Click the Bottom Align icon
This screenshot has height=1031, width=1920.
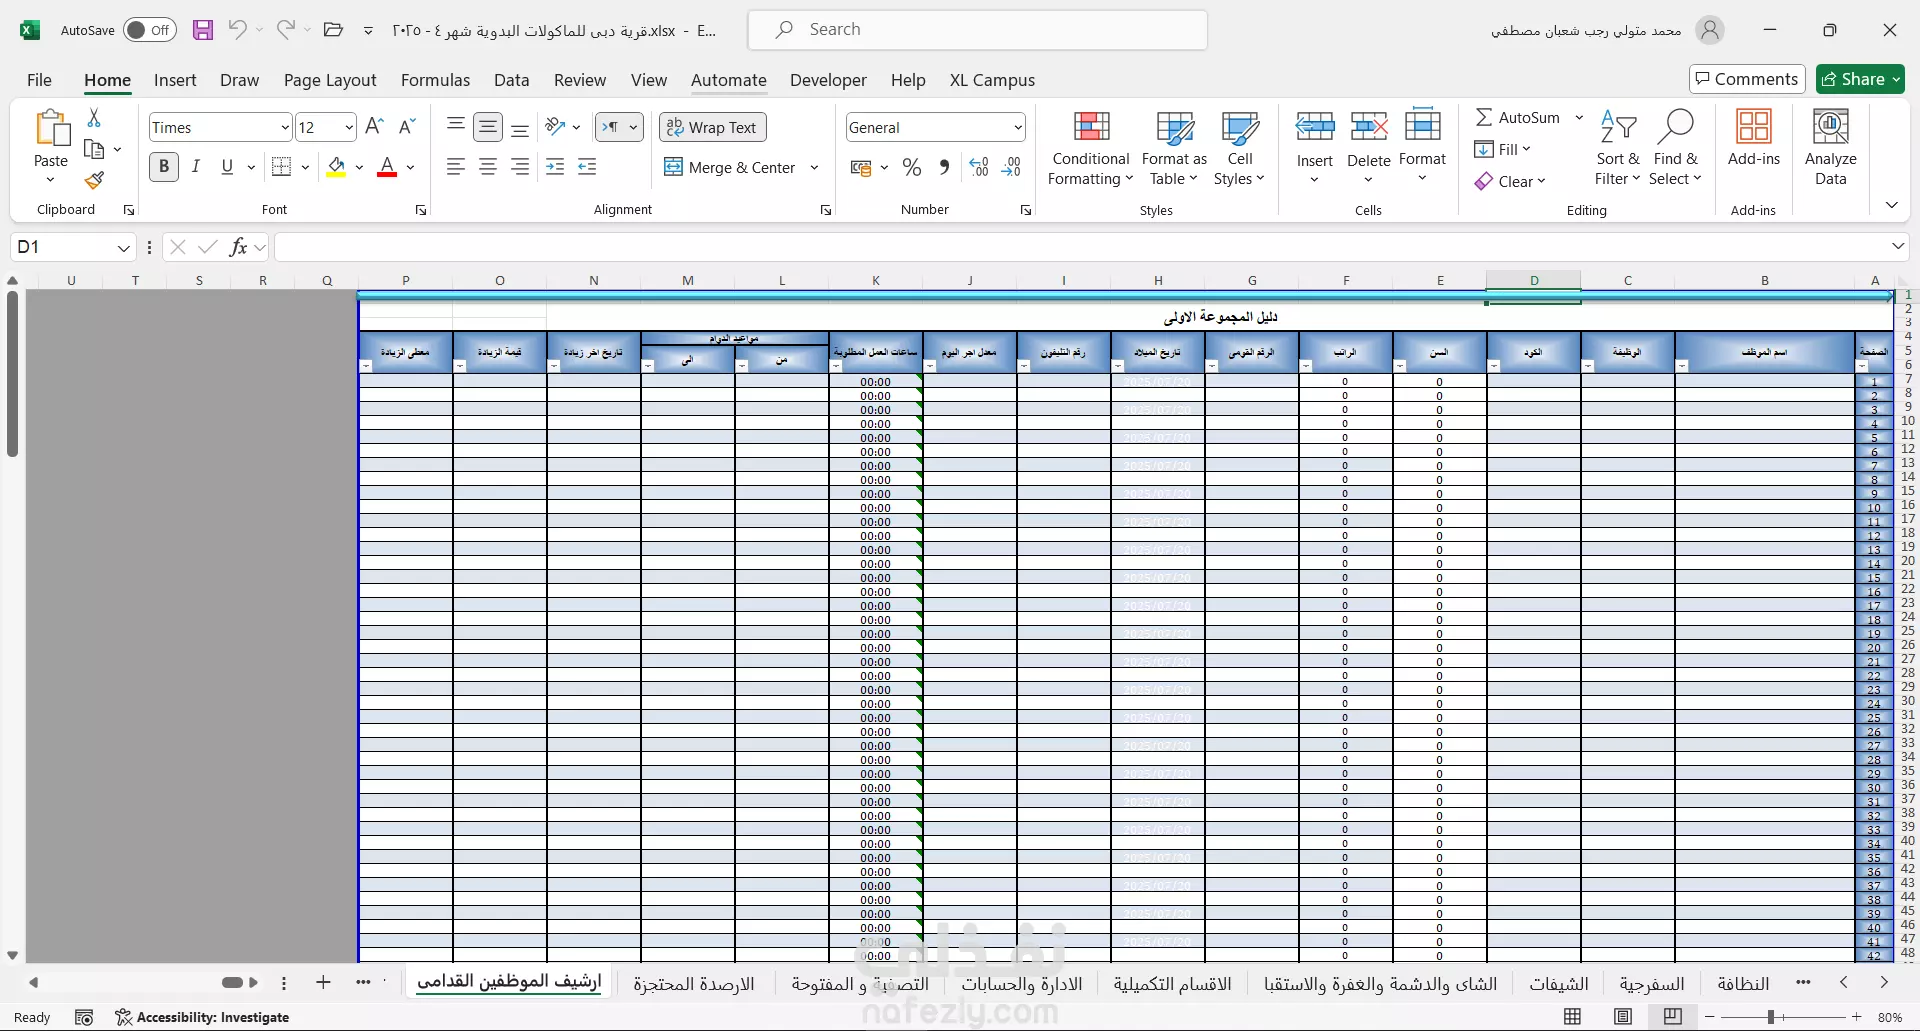[x=520, y=127]
